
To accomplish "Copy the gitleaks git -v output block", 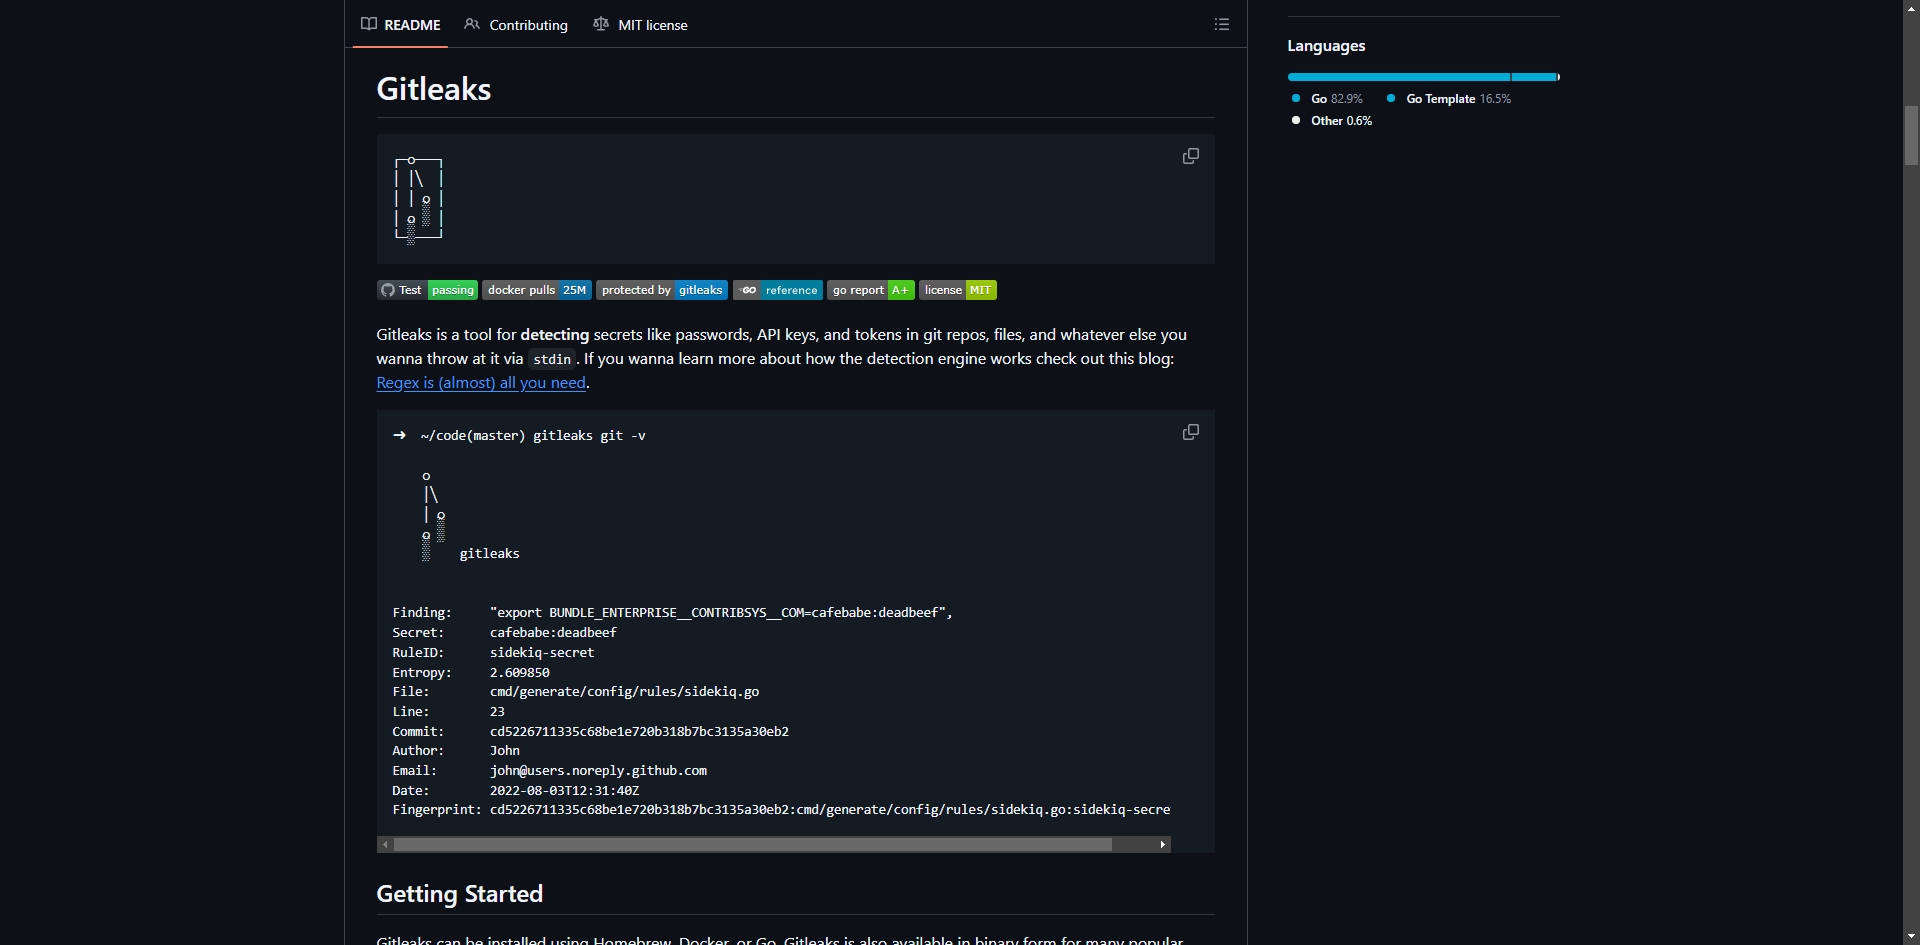I will click(1191, 433).
